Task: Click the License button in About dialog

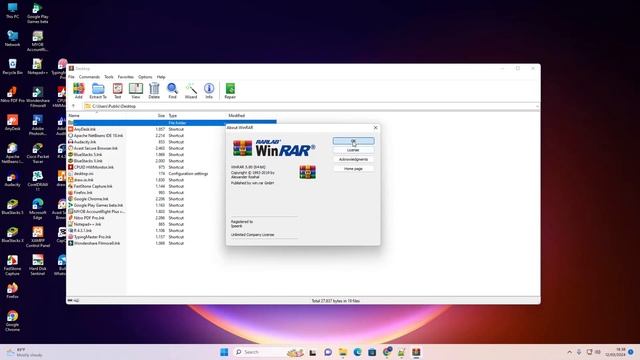Action: 353,150
